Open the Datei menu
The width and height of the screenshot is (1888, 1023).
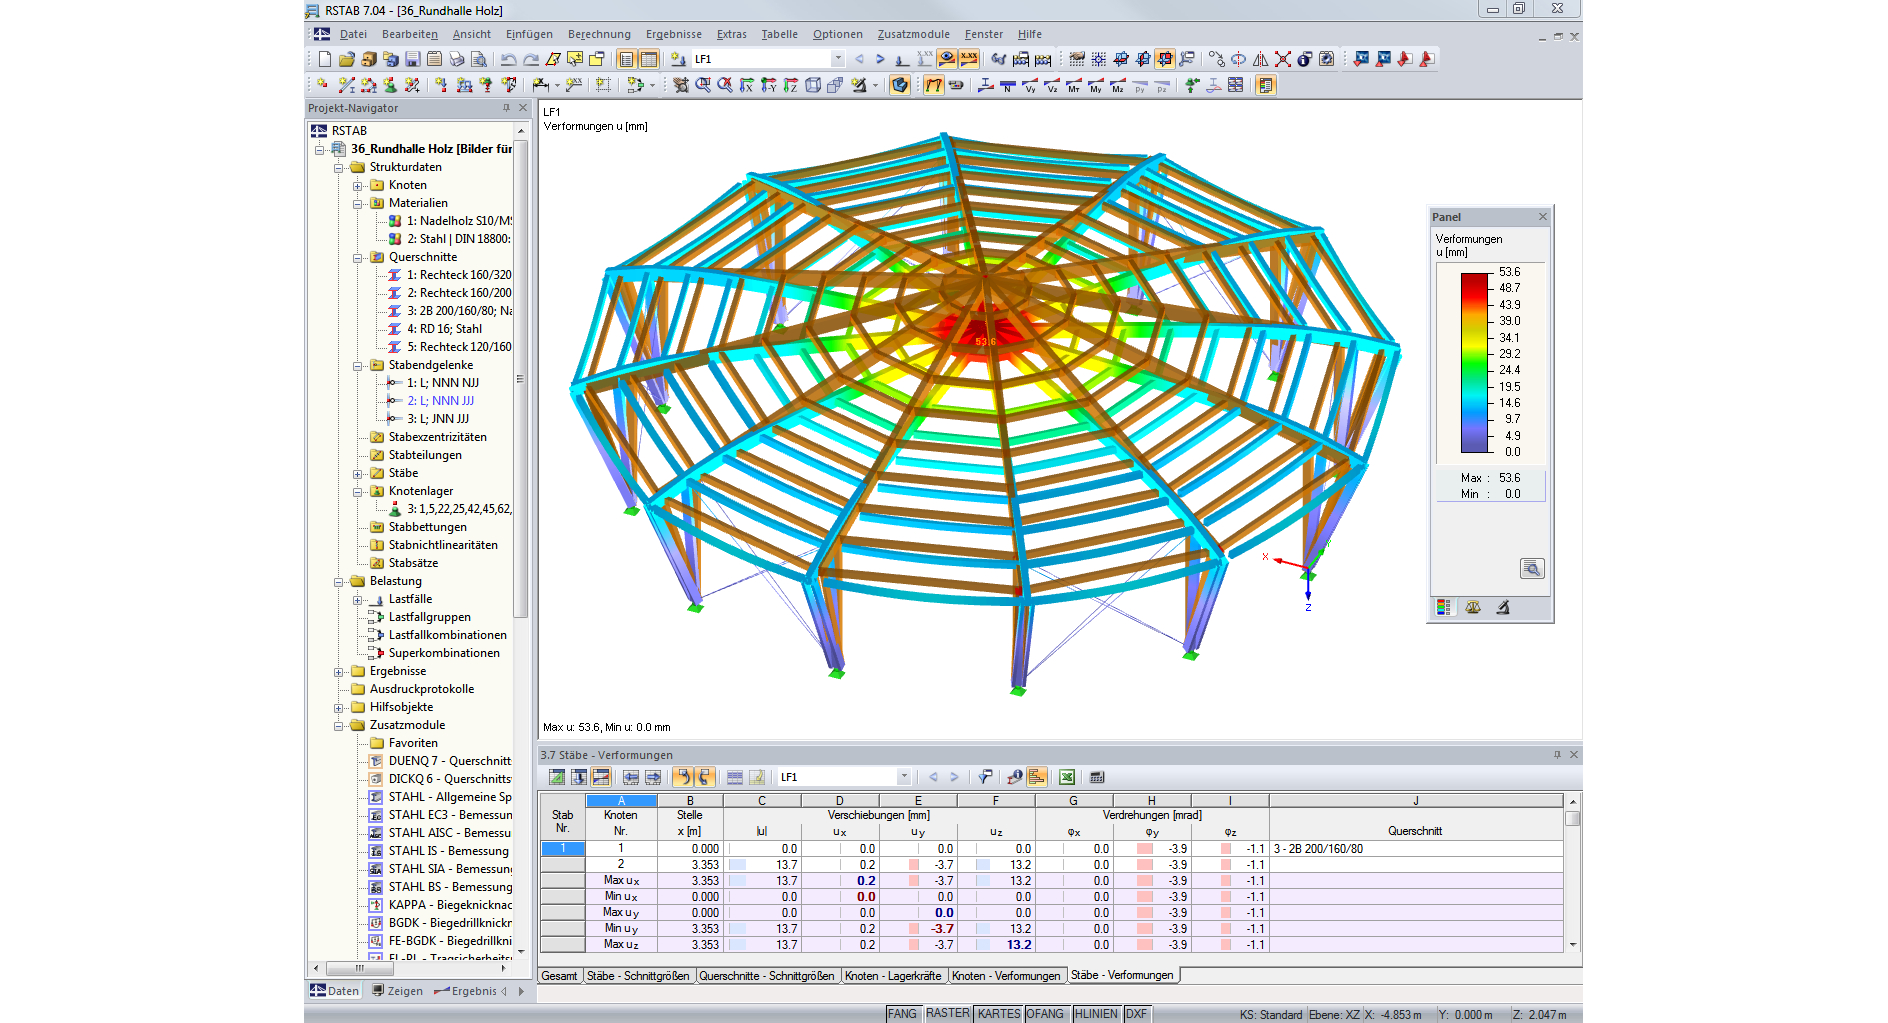(353, 34)
